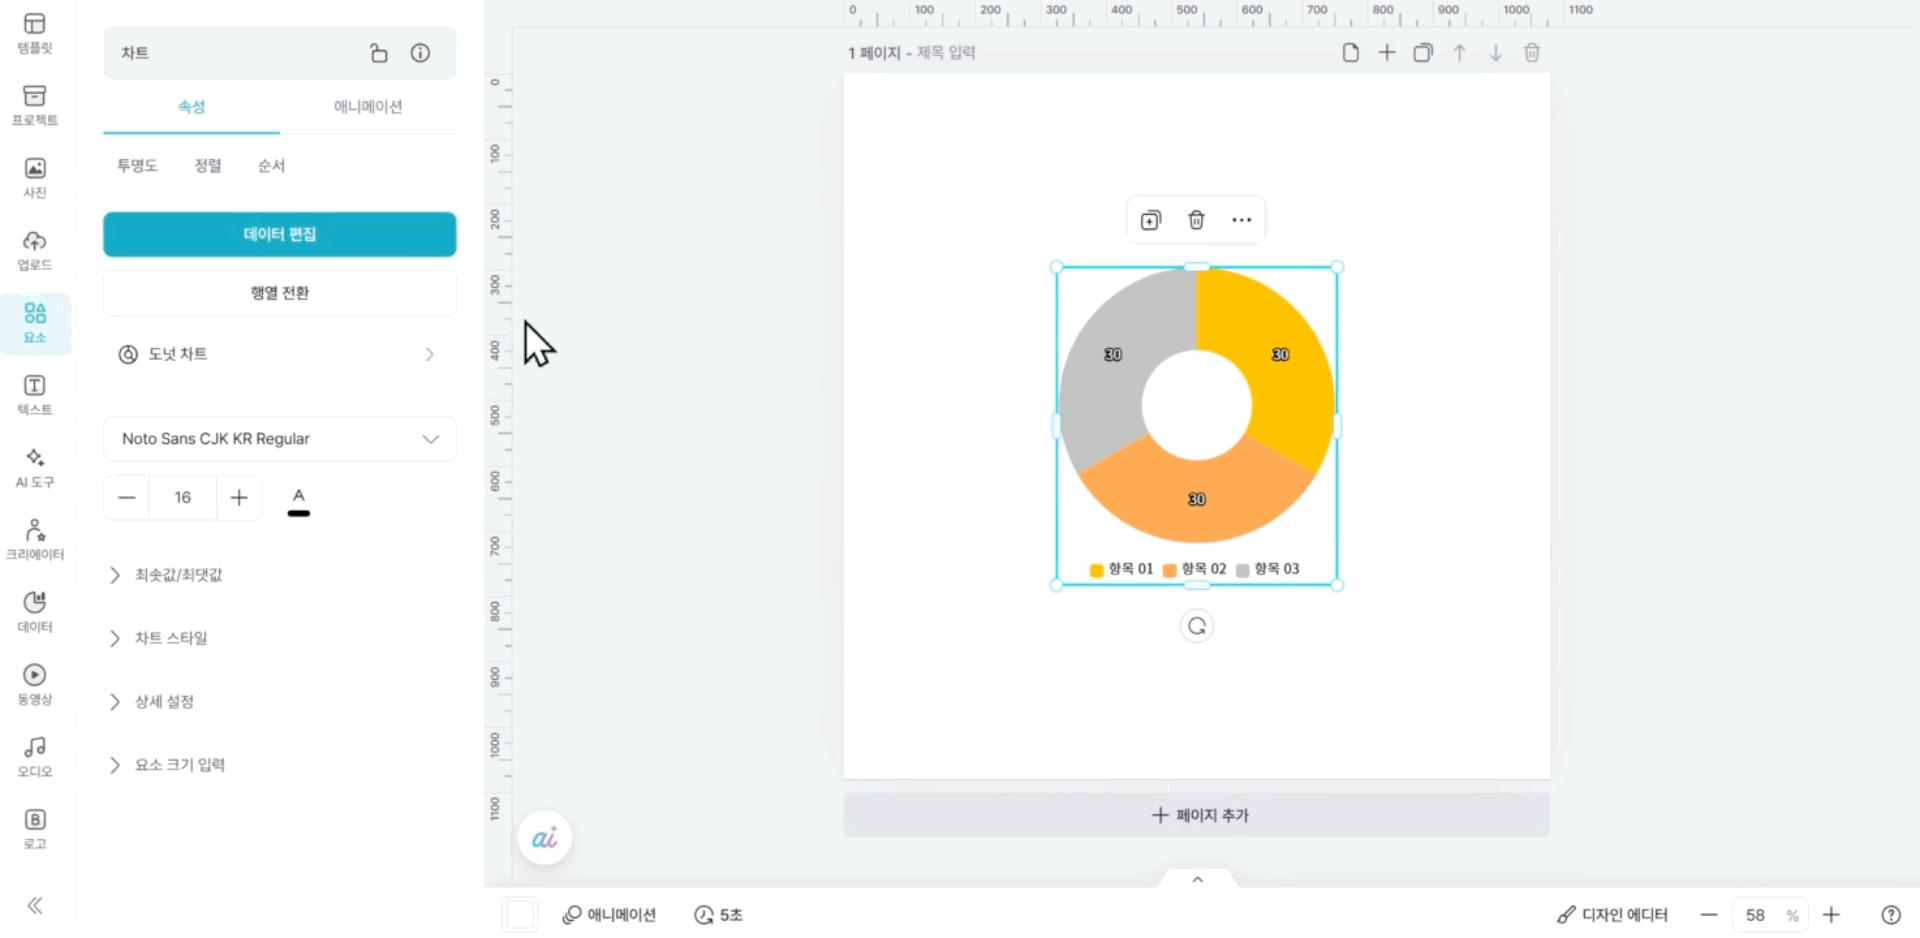Delete page with header trash icon

[x=1532, y=53]
